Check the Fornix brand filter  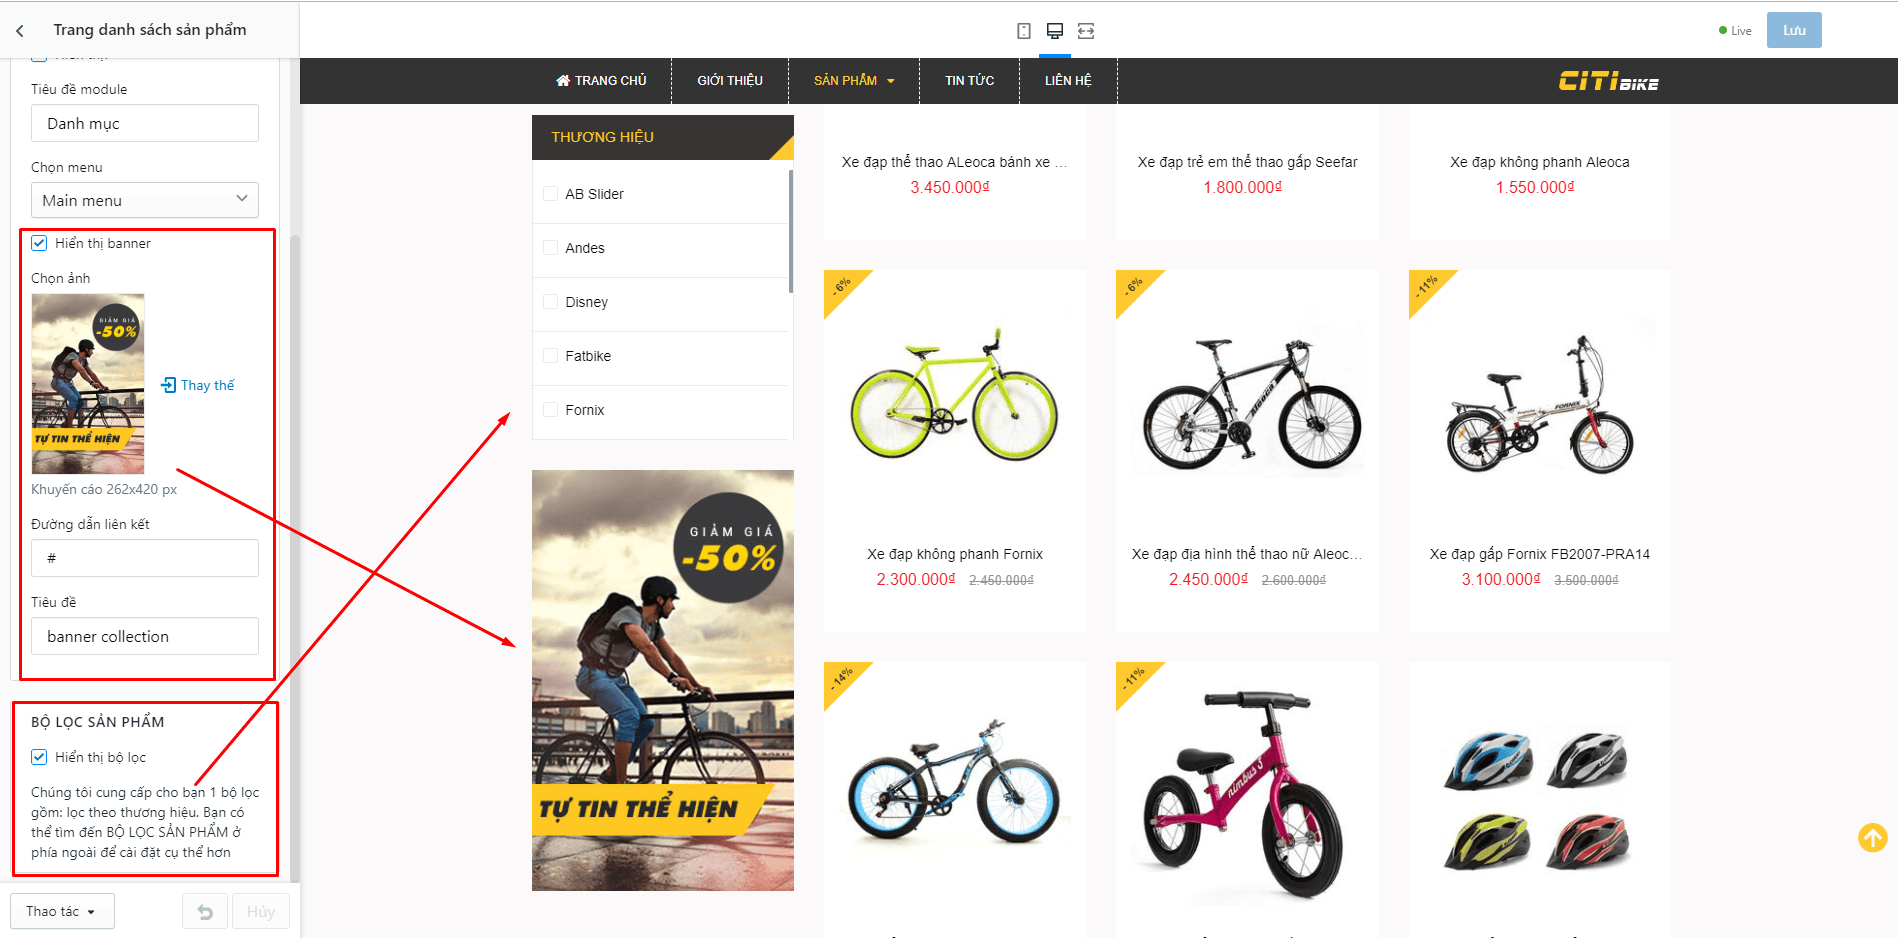point(550,410)
